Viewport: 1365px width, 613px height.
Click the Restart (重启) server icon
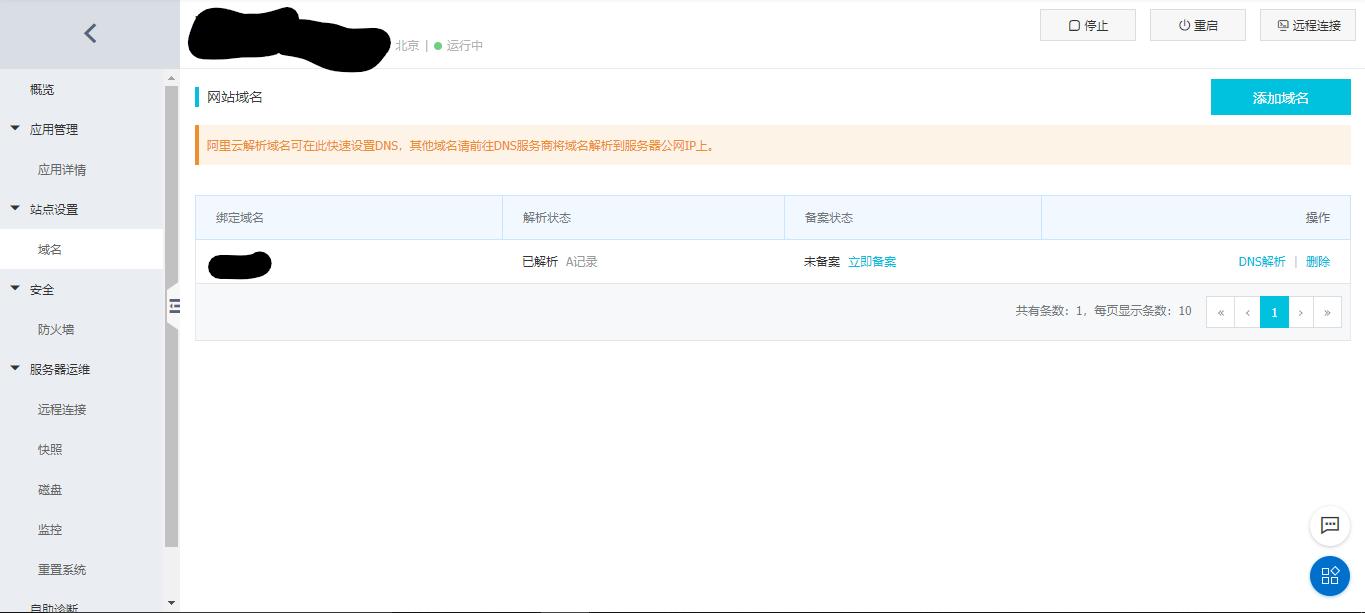[1185, 25]
